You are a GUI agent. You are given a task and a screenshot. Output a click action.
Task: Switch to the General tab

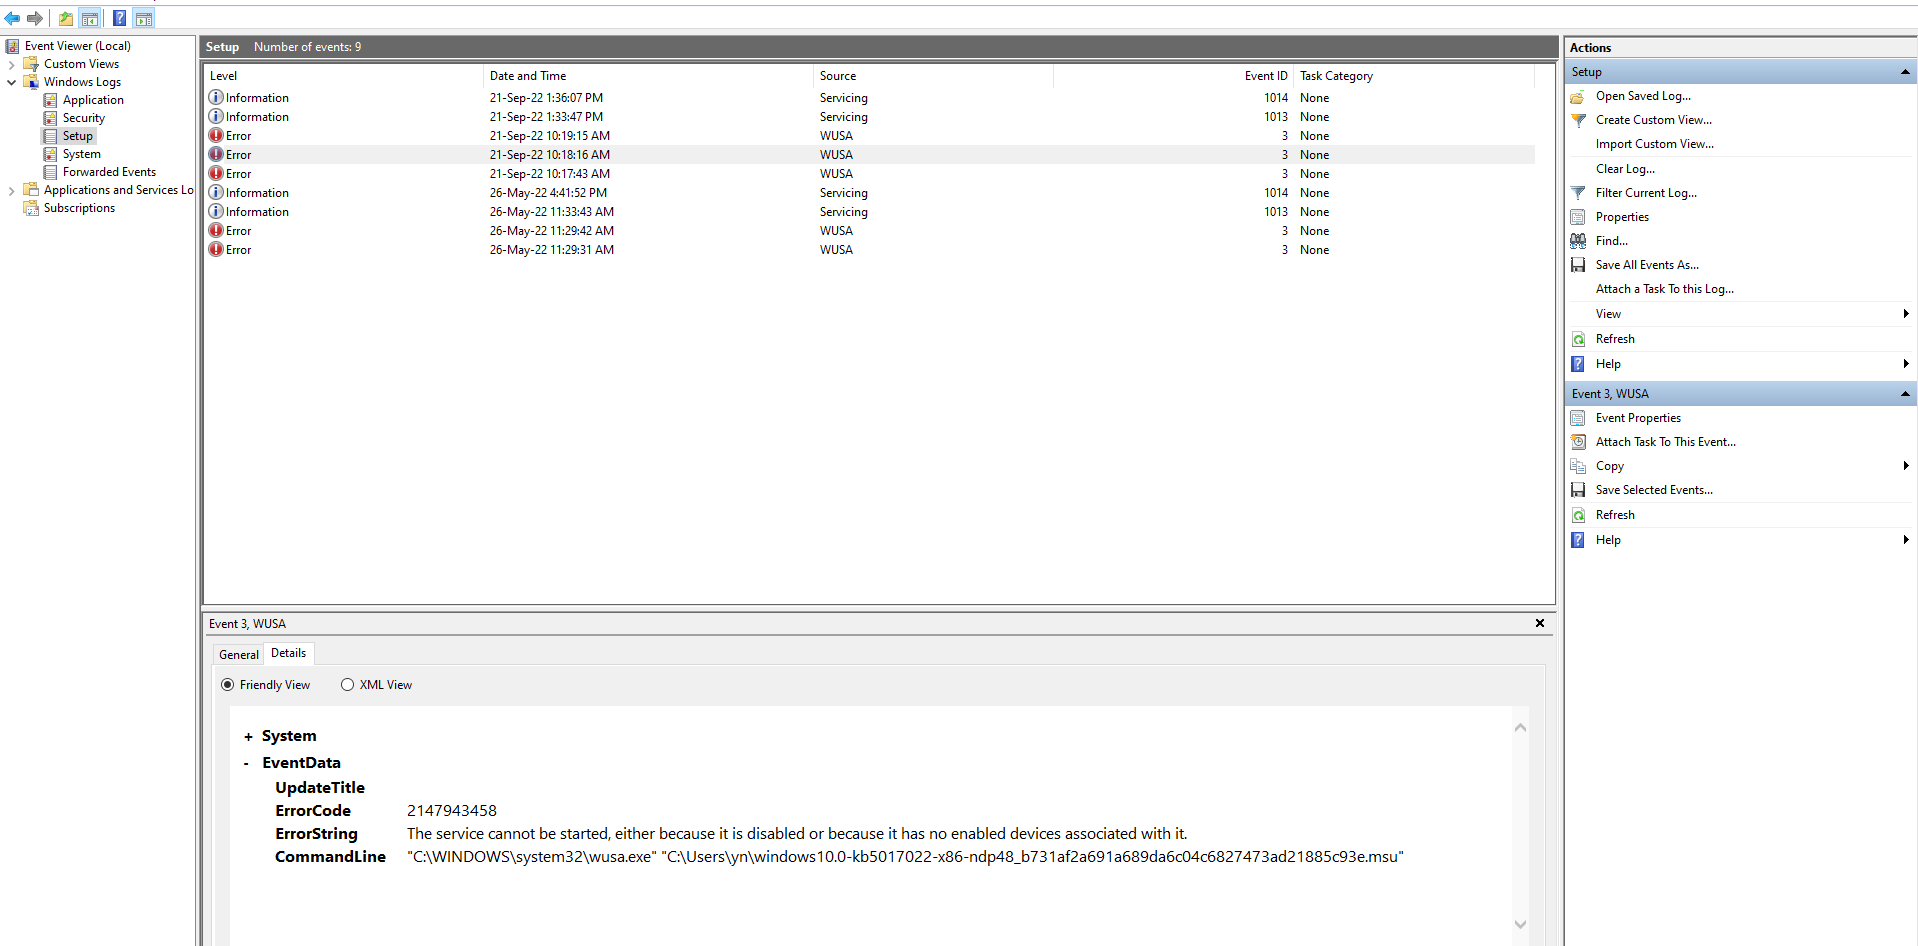[x=237, y=654]
